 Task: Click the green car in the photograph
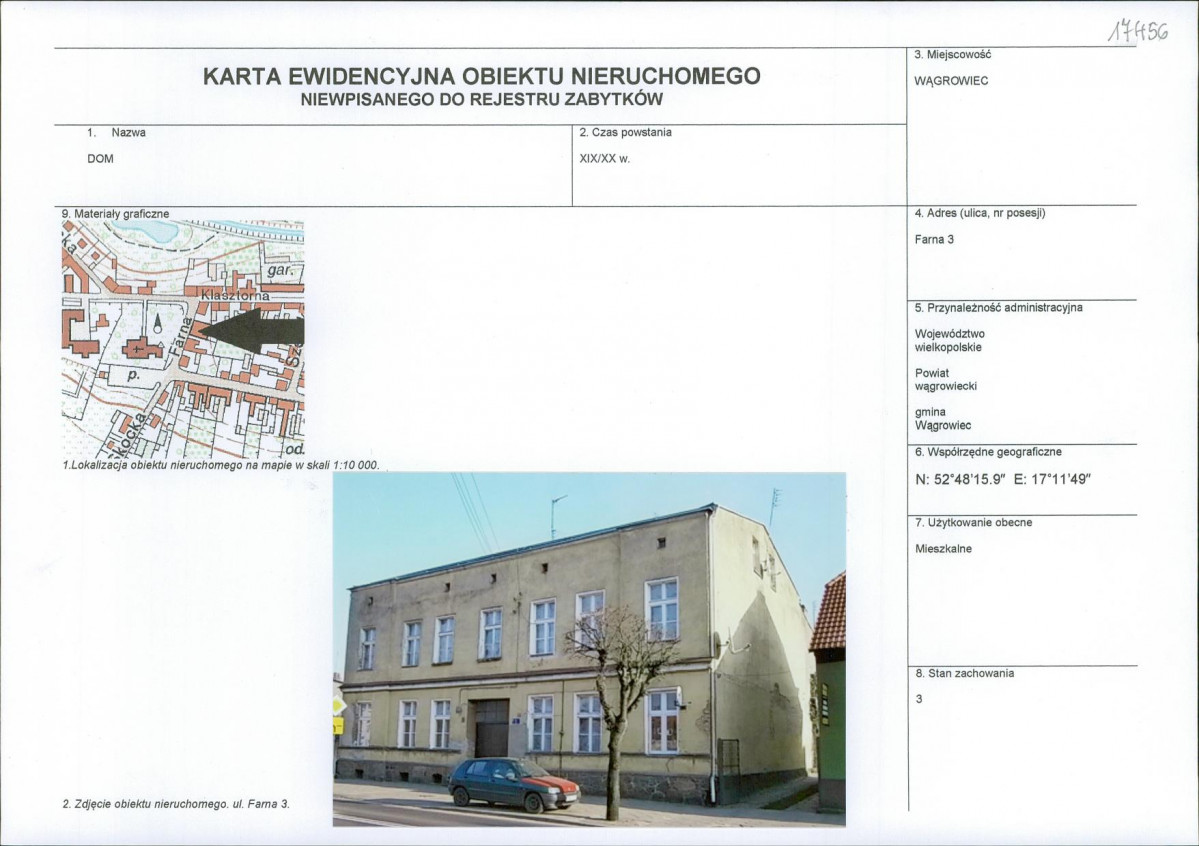coord(513,784)
